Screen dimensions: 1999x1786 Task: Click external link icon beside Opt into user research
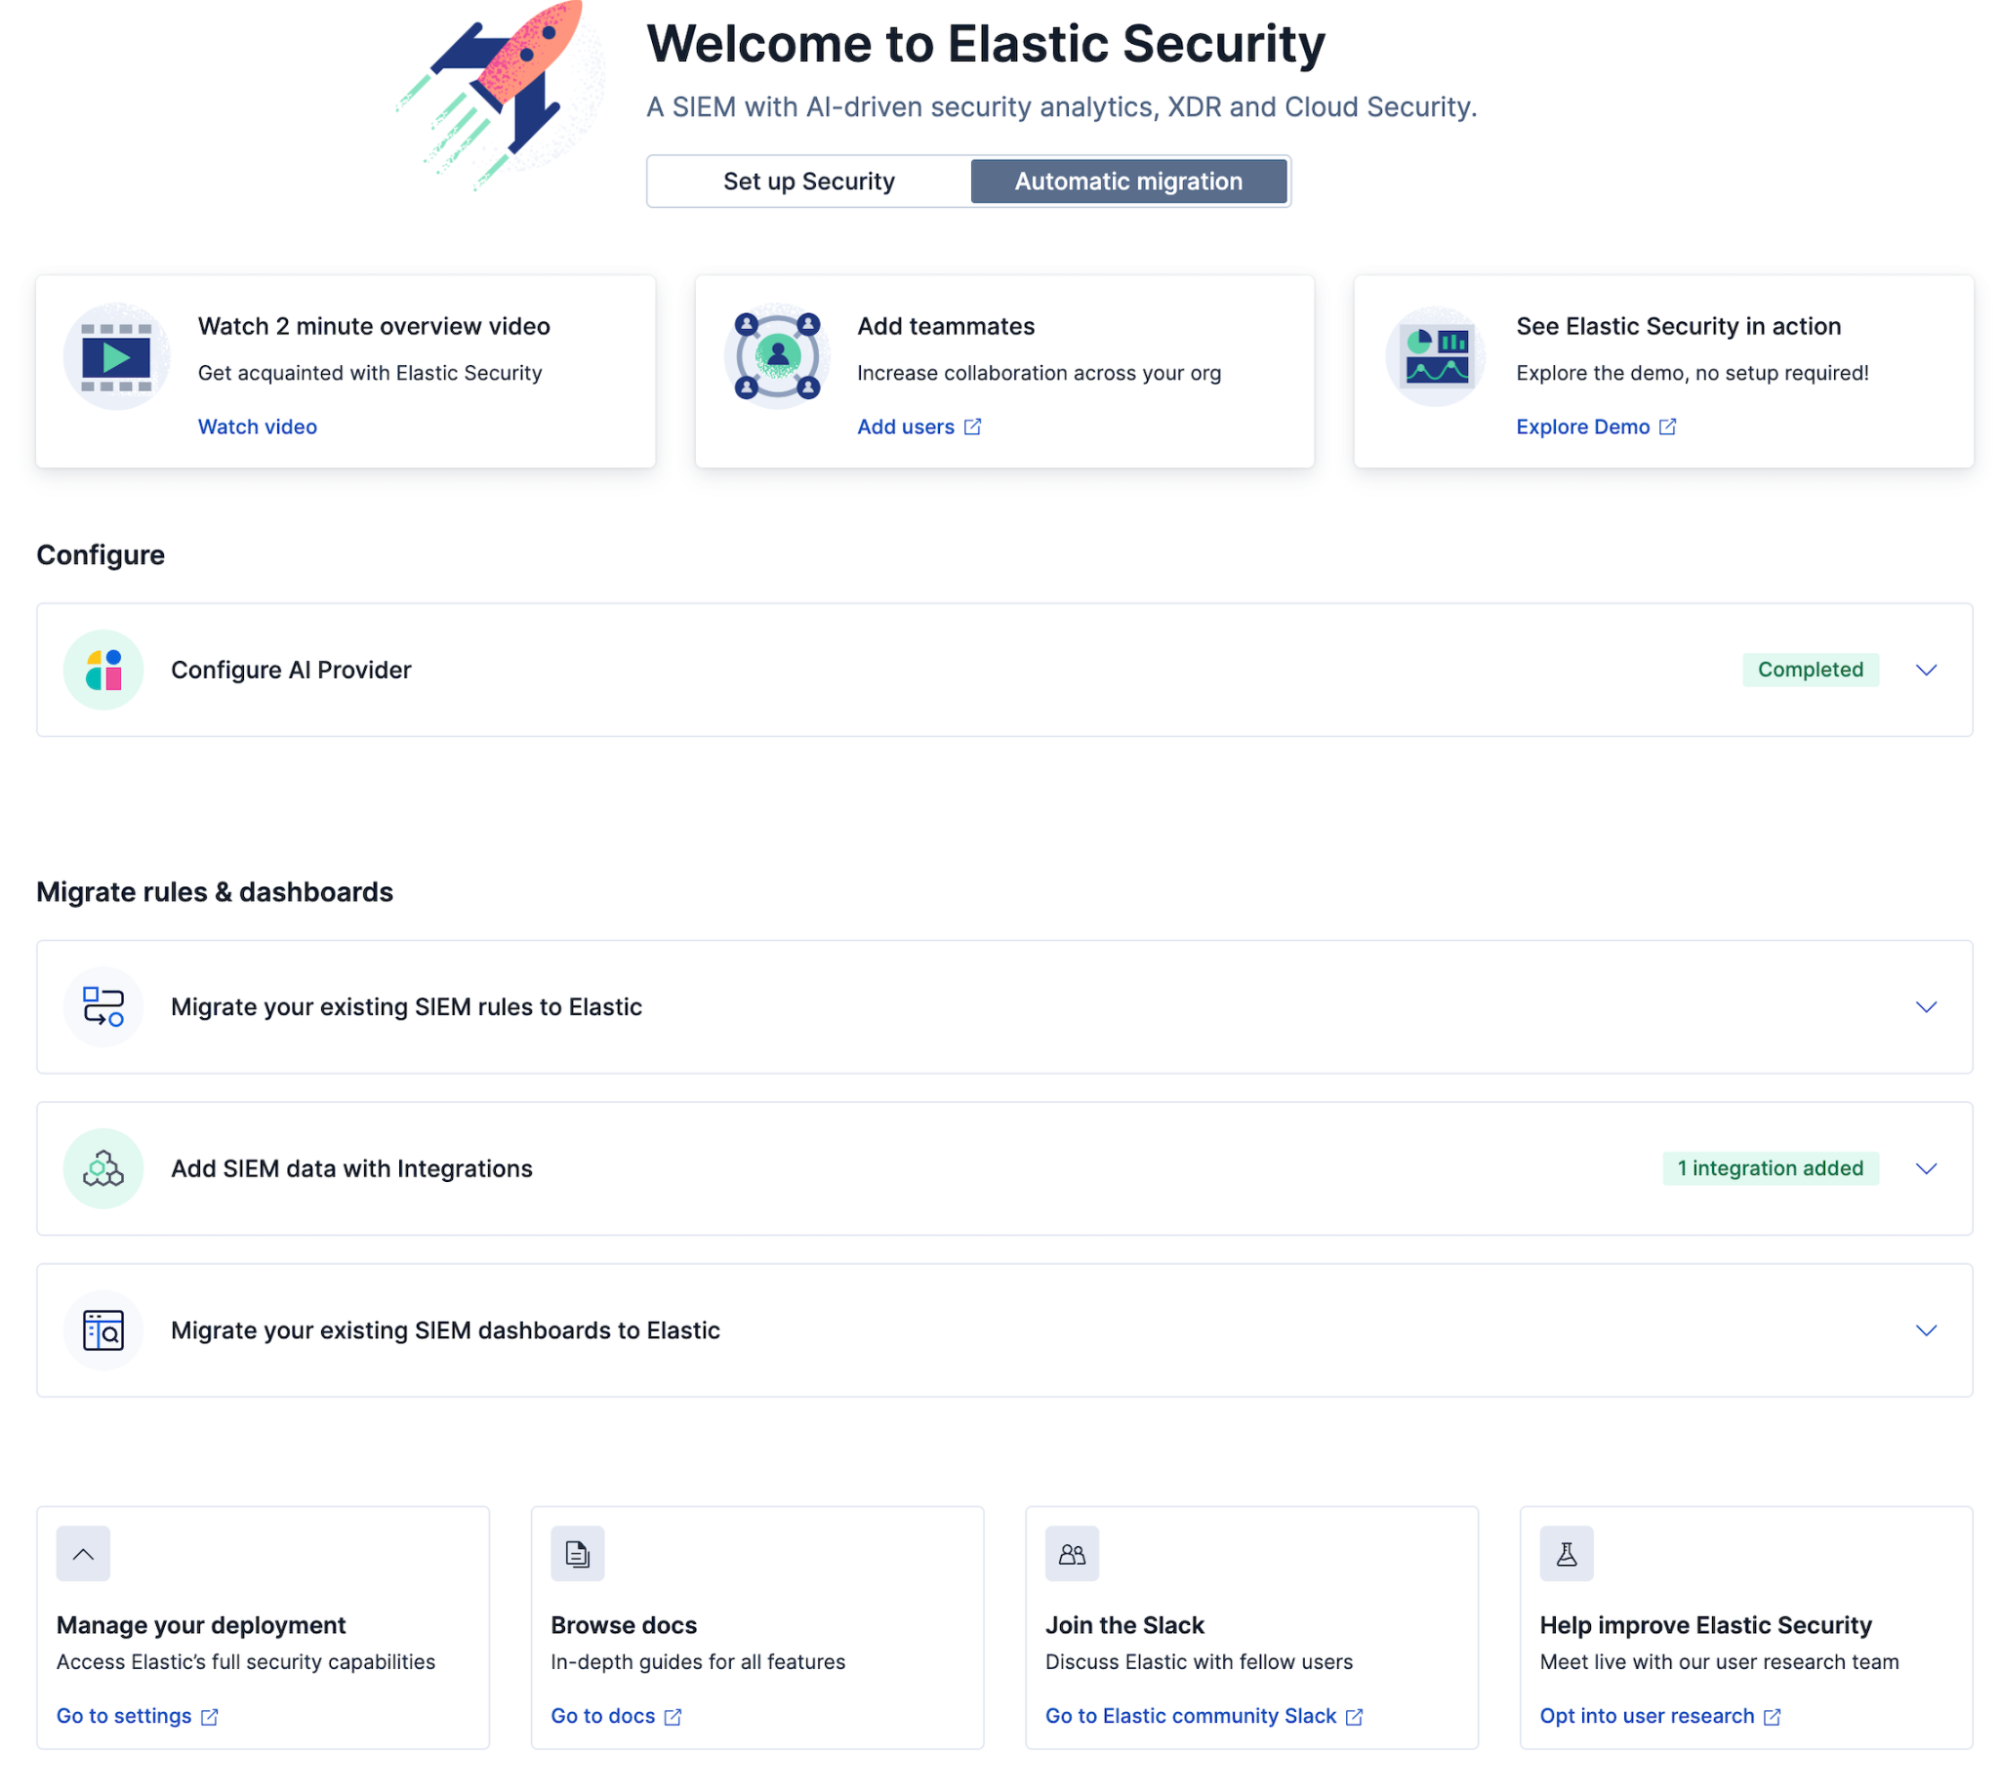[x=1773, y=1717]
